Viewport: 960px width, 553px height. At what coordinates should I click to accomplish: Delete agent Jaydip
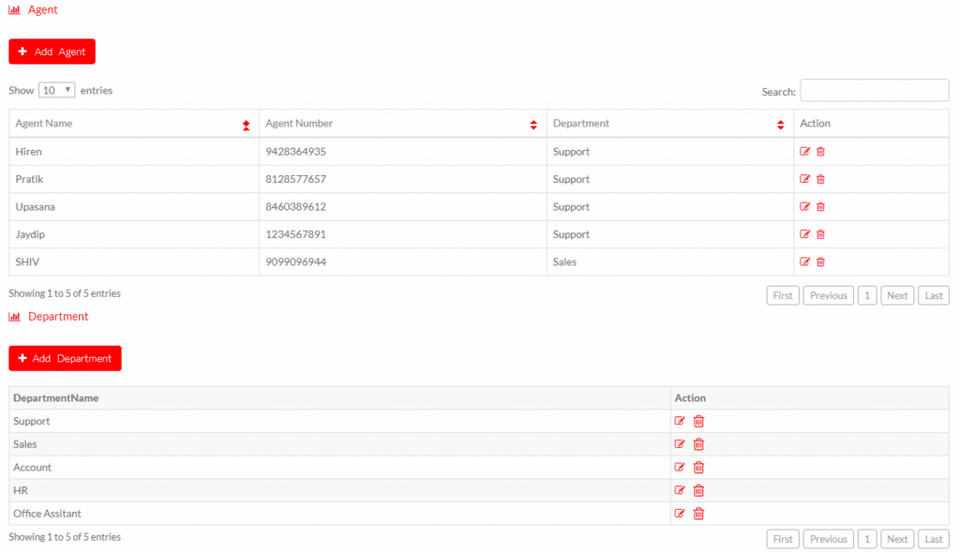click(820, 234)
